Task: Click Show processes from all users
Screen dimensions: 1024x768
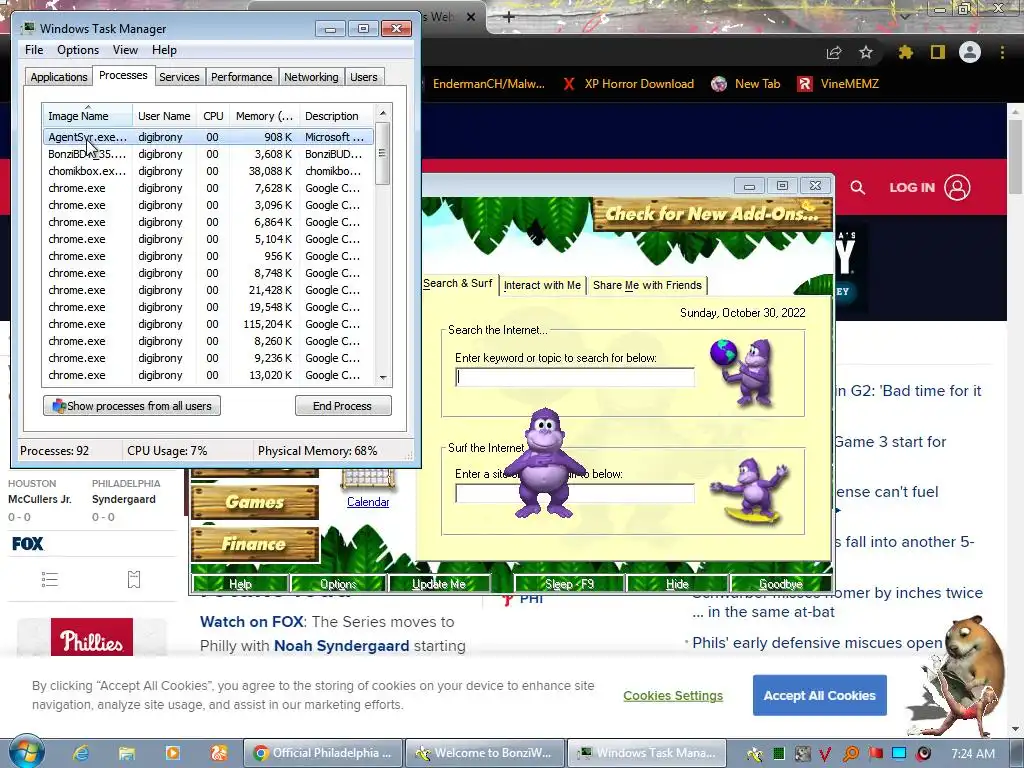Action: 132,406
